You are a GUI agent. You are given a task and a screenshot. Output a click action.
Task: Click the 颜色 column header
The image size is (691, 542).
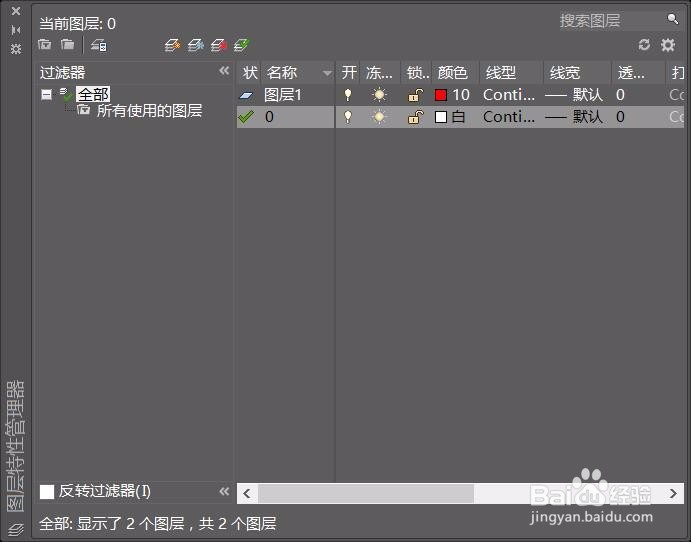[455, 73]
